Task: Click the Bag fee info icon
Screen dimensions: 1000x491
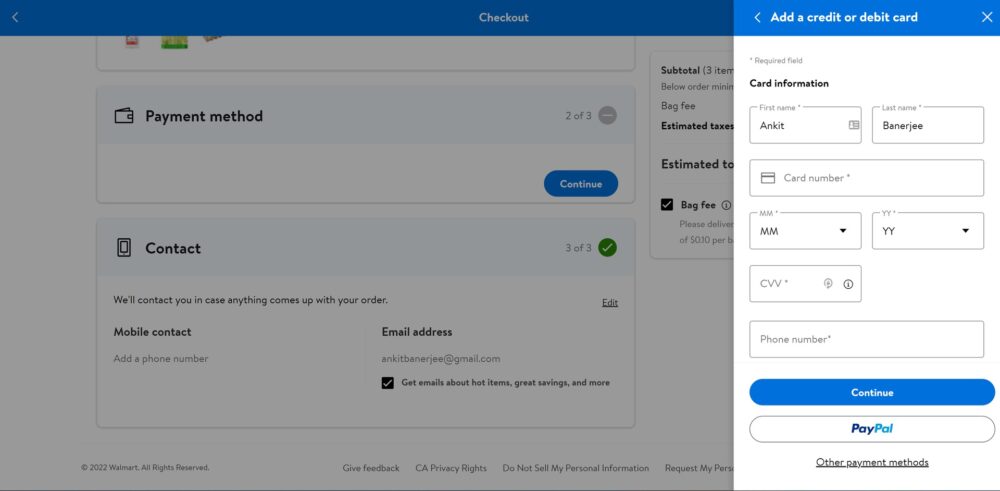Action: click(726, 205)
